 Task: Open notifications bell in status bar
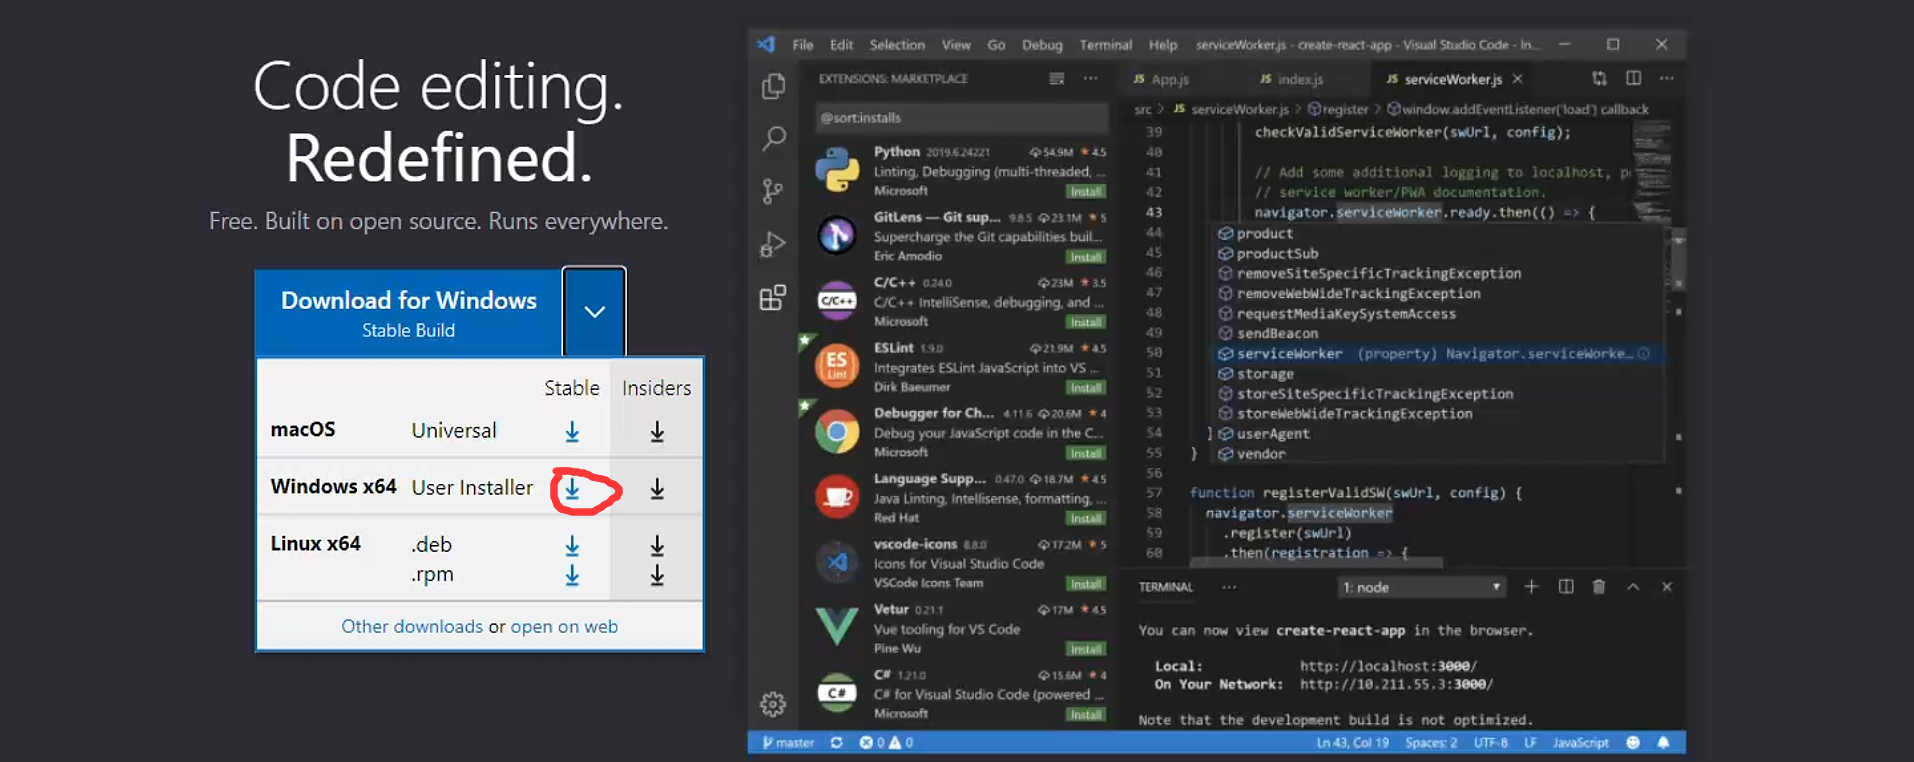pos(1663,743)
